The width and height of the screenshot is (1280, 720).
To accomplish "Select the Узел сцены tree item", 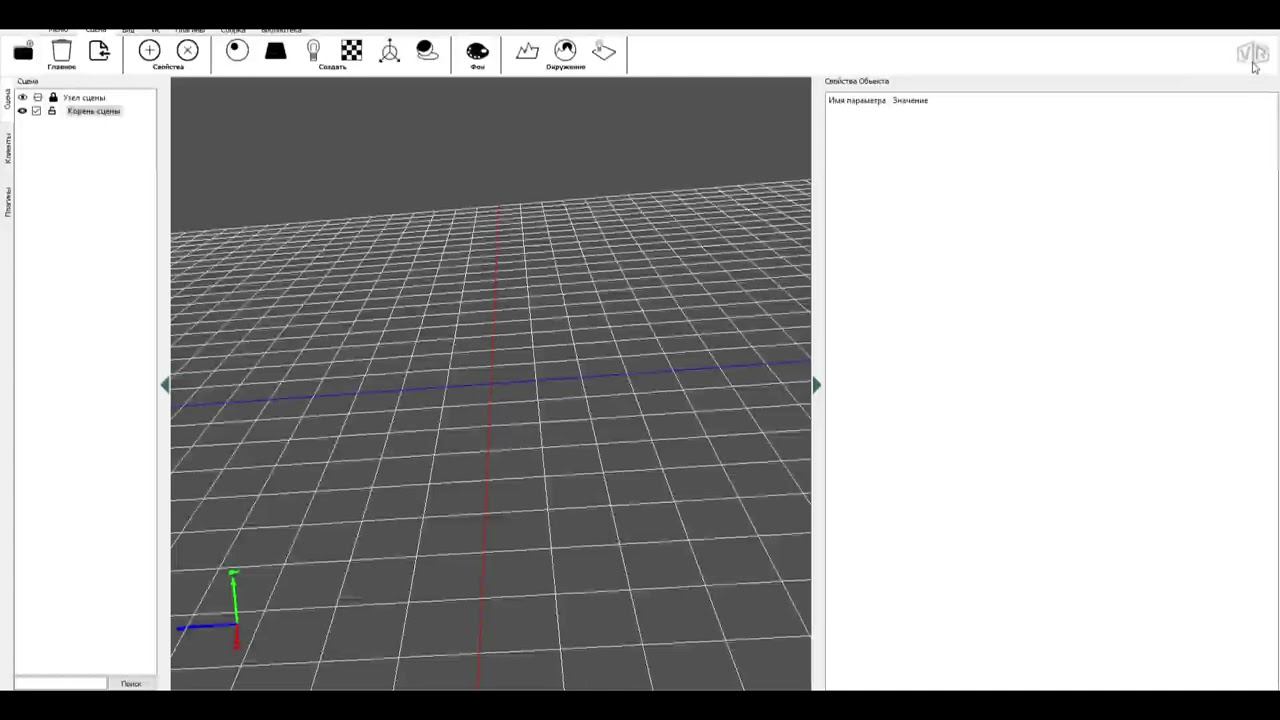I will [84, 98].
